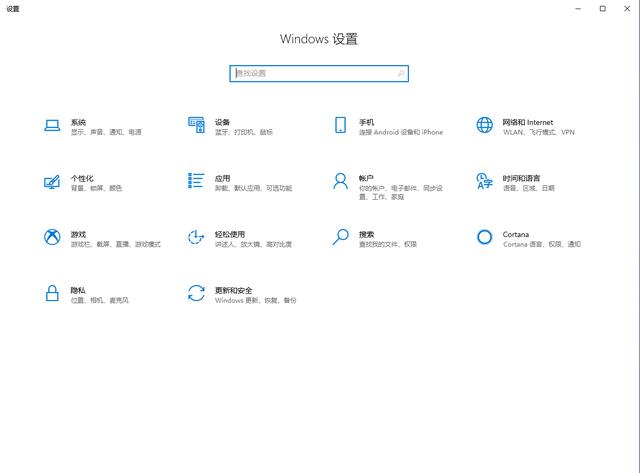Click the WLAN、飞行模式、VPN description

539,132
